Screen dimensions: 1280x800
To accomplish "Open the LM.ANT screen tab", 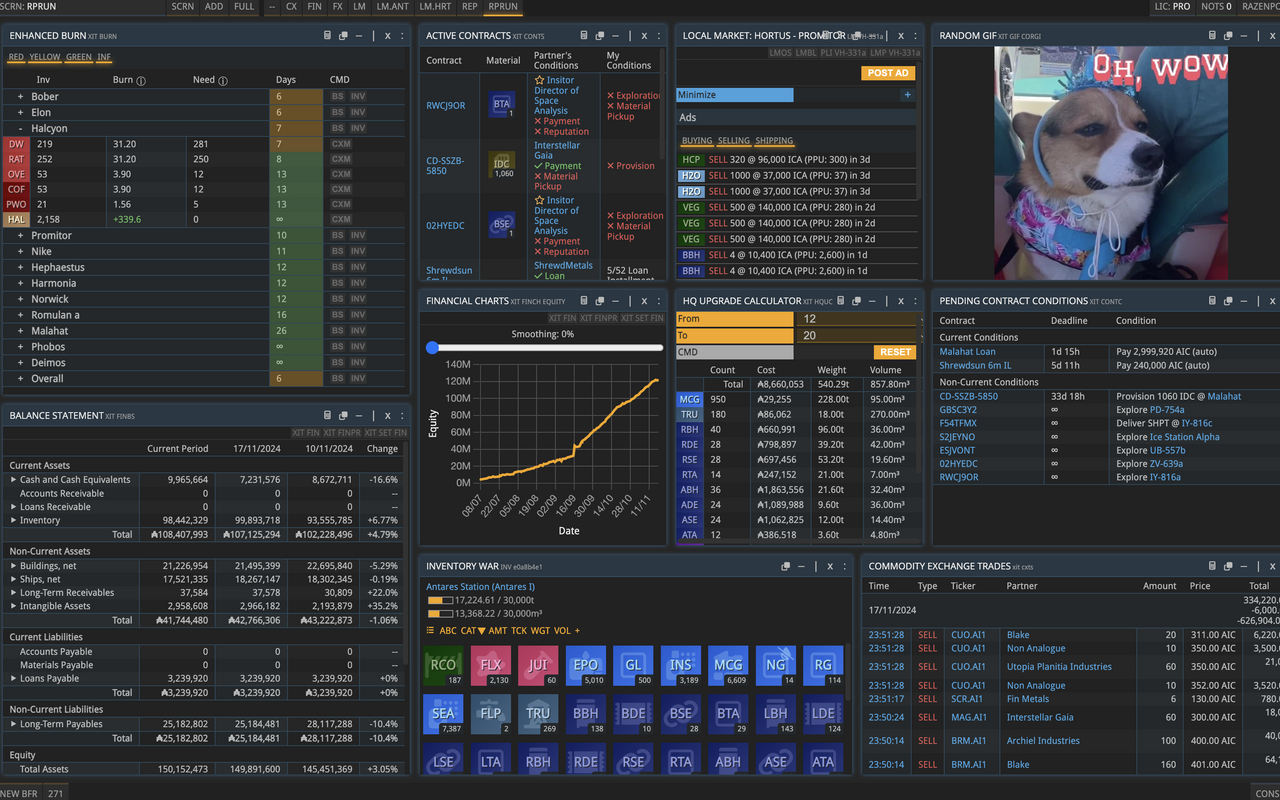I will (x=393, y=7).
